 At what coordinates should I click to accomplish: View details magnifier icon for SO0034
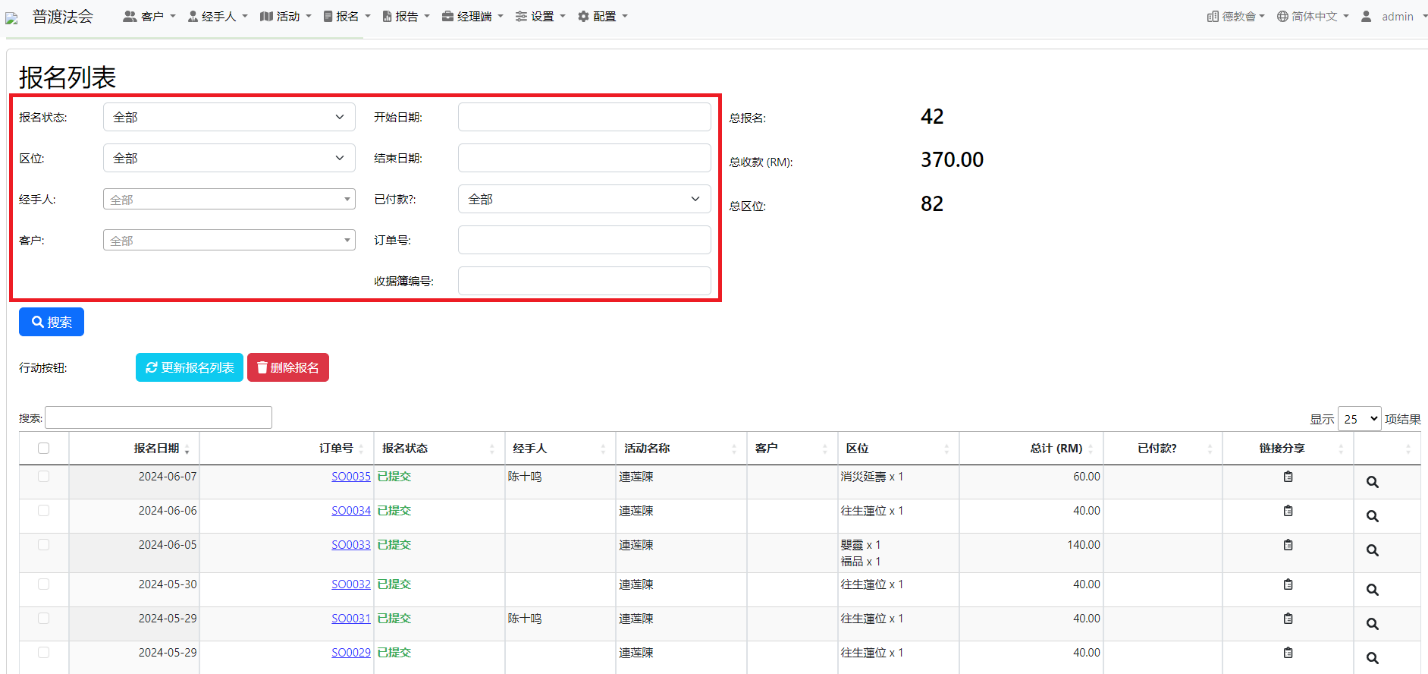tap(1373, 516)
